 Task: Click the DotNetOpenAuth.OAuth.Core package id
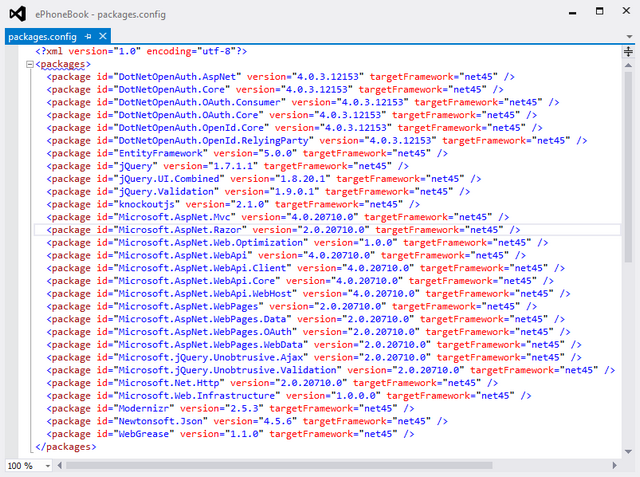tap(188, 115)
